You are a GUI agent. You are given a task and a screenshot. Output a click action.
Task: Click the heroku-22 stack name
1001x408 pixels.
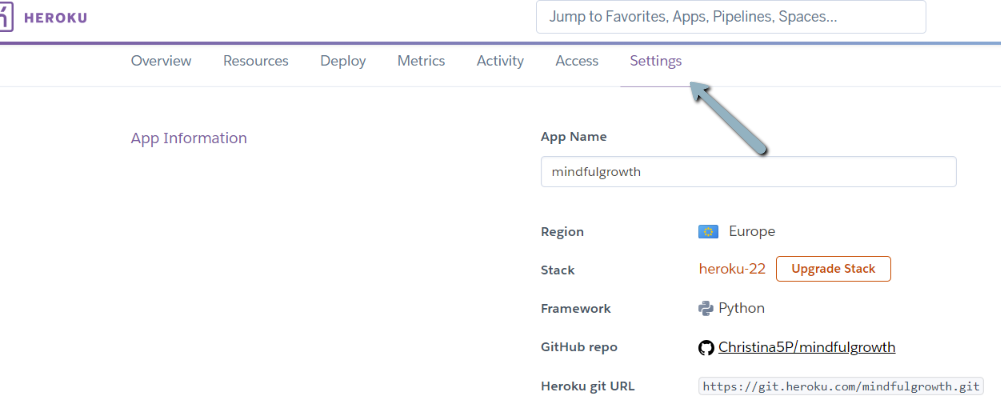pos(732,269)
